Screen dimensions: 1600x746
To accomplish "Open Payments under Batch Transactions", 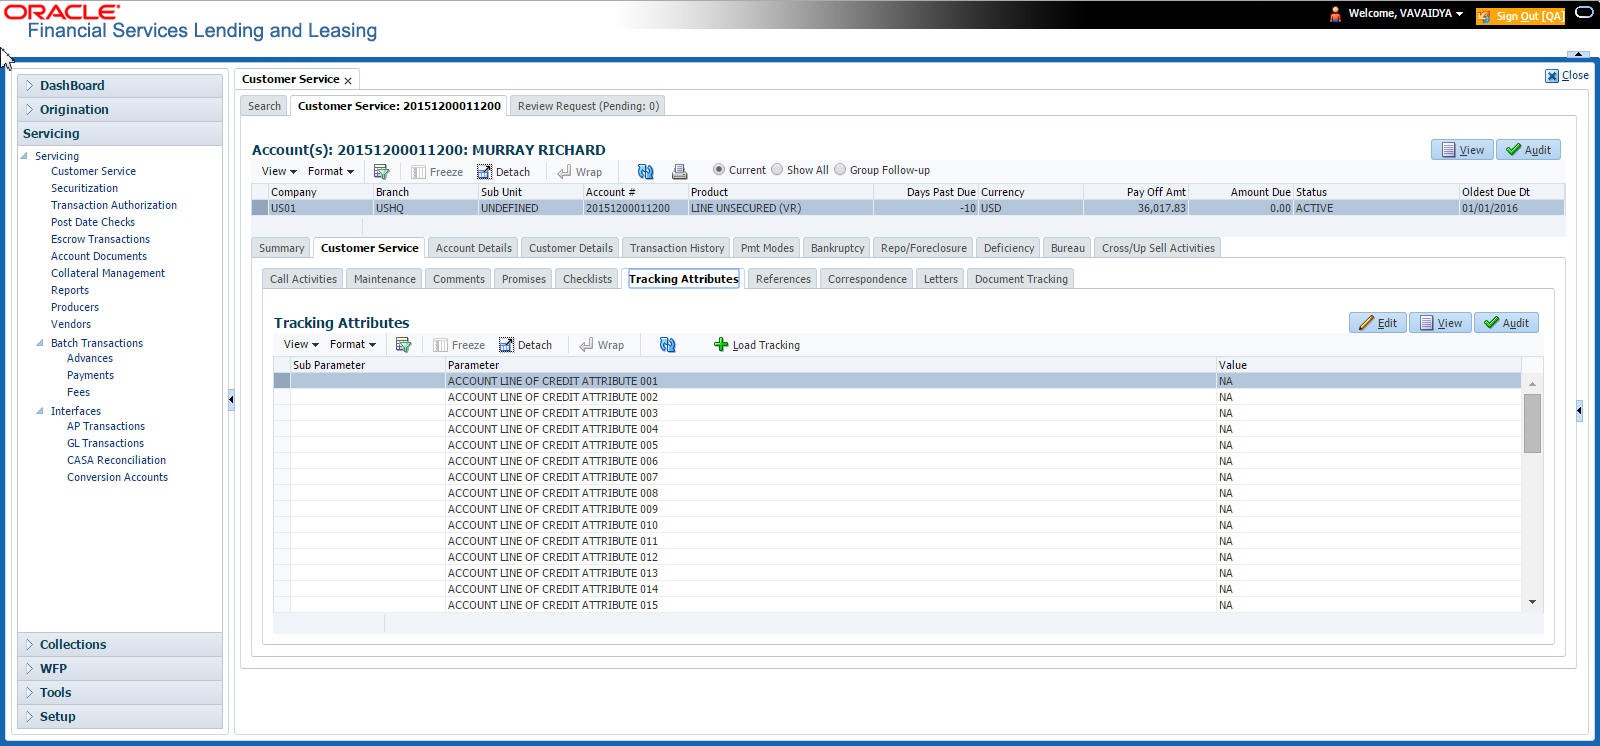I will 90,375.
